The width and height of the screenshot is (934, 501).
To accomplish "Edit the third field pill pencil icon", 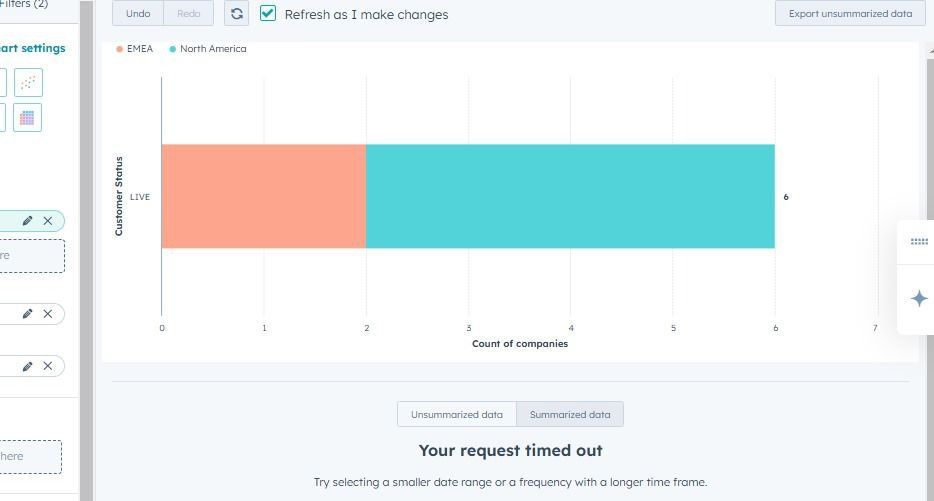I will (x=28, y=366).
